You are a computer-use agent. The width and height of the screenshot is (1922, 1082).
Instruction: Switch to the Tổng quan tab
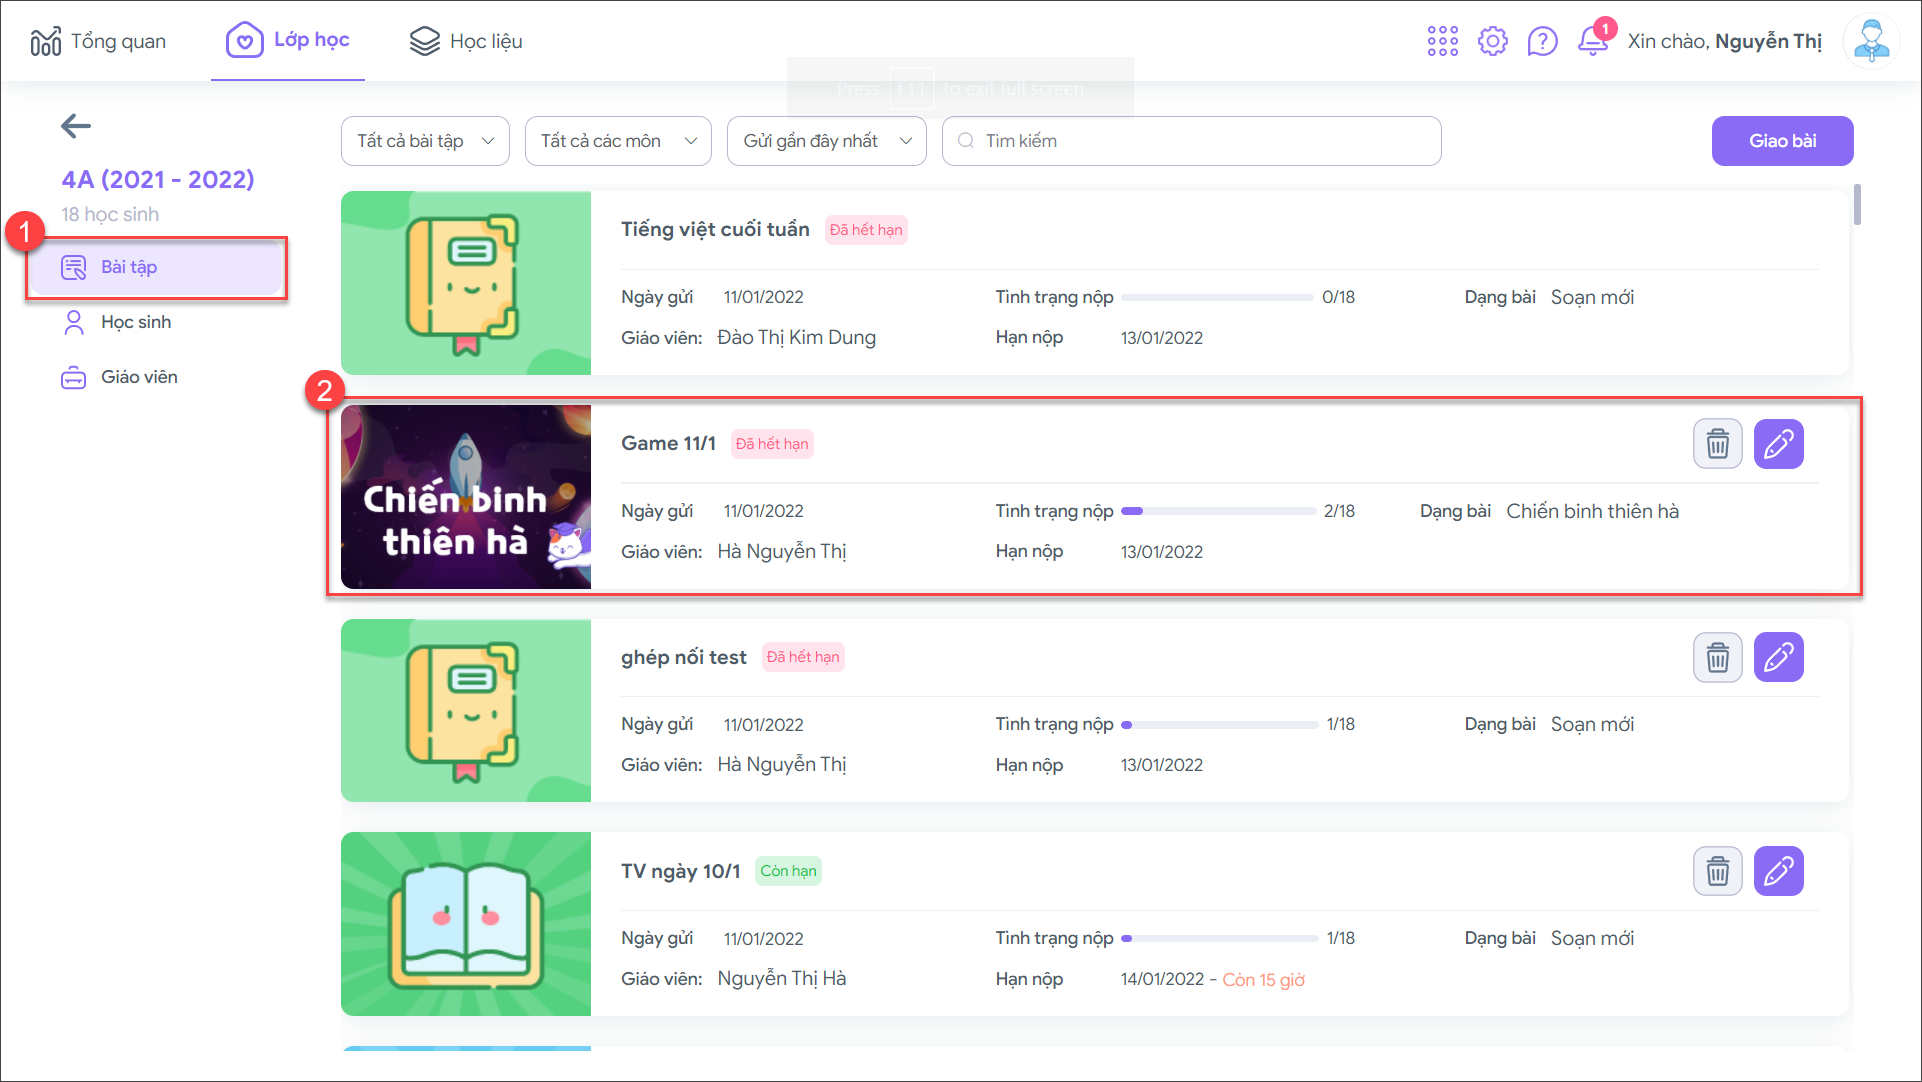tap(98, 41)
